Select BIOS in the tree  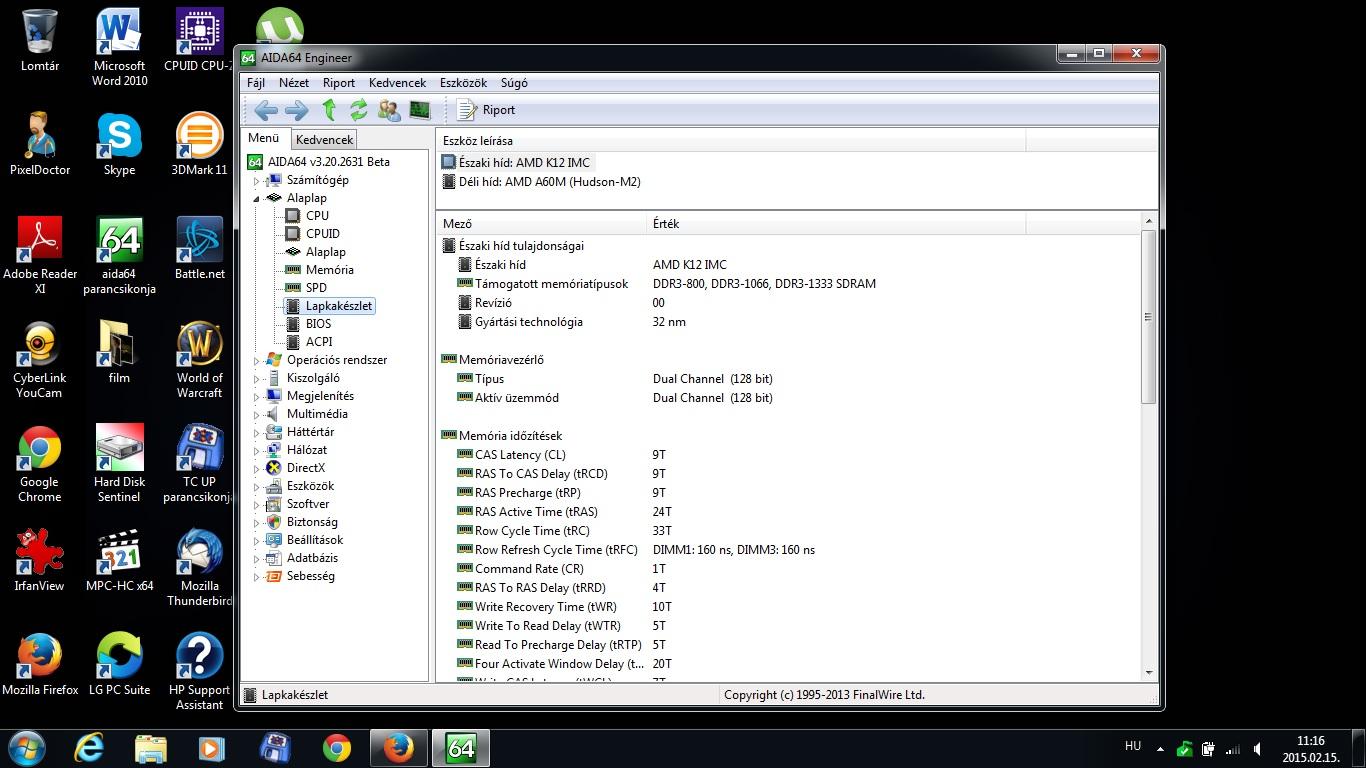[x=318, y=324]
